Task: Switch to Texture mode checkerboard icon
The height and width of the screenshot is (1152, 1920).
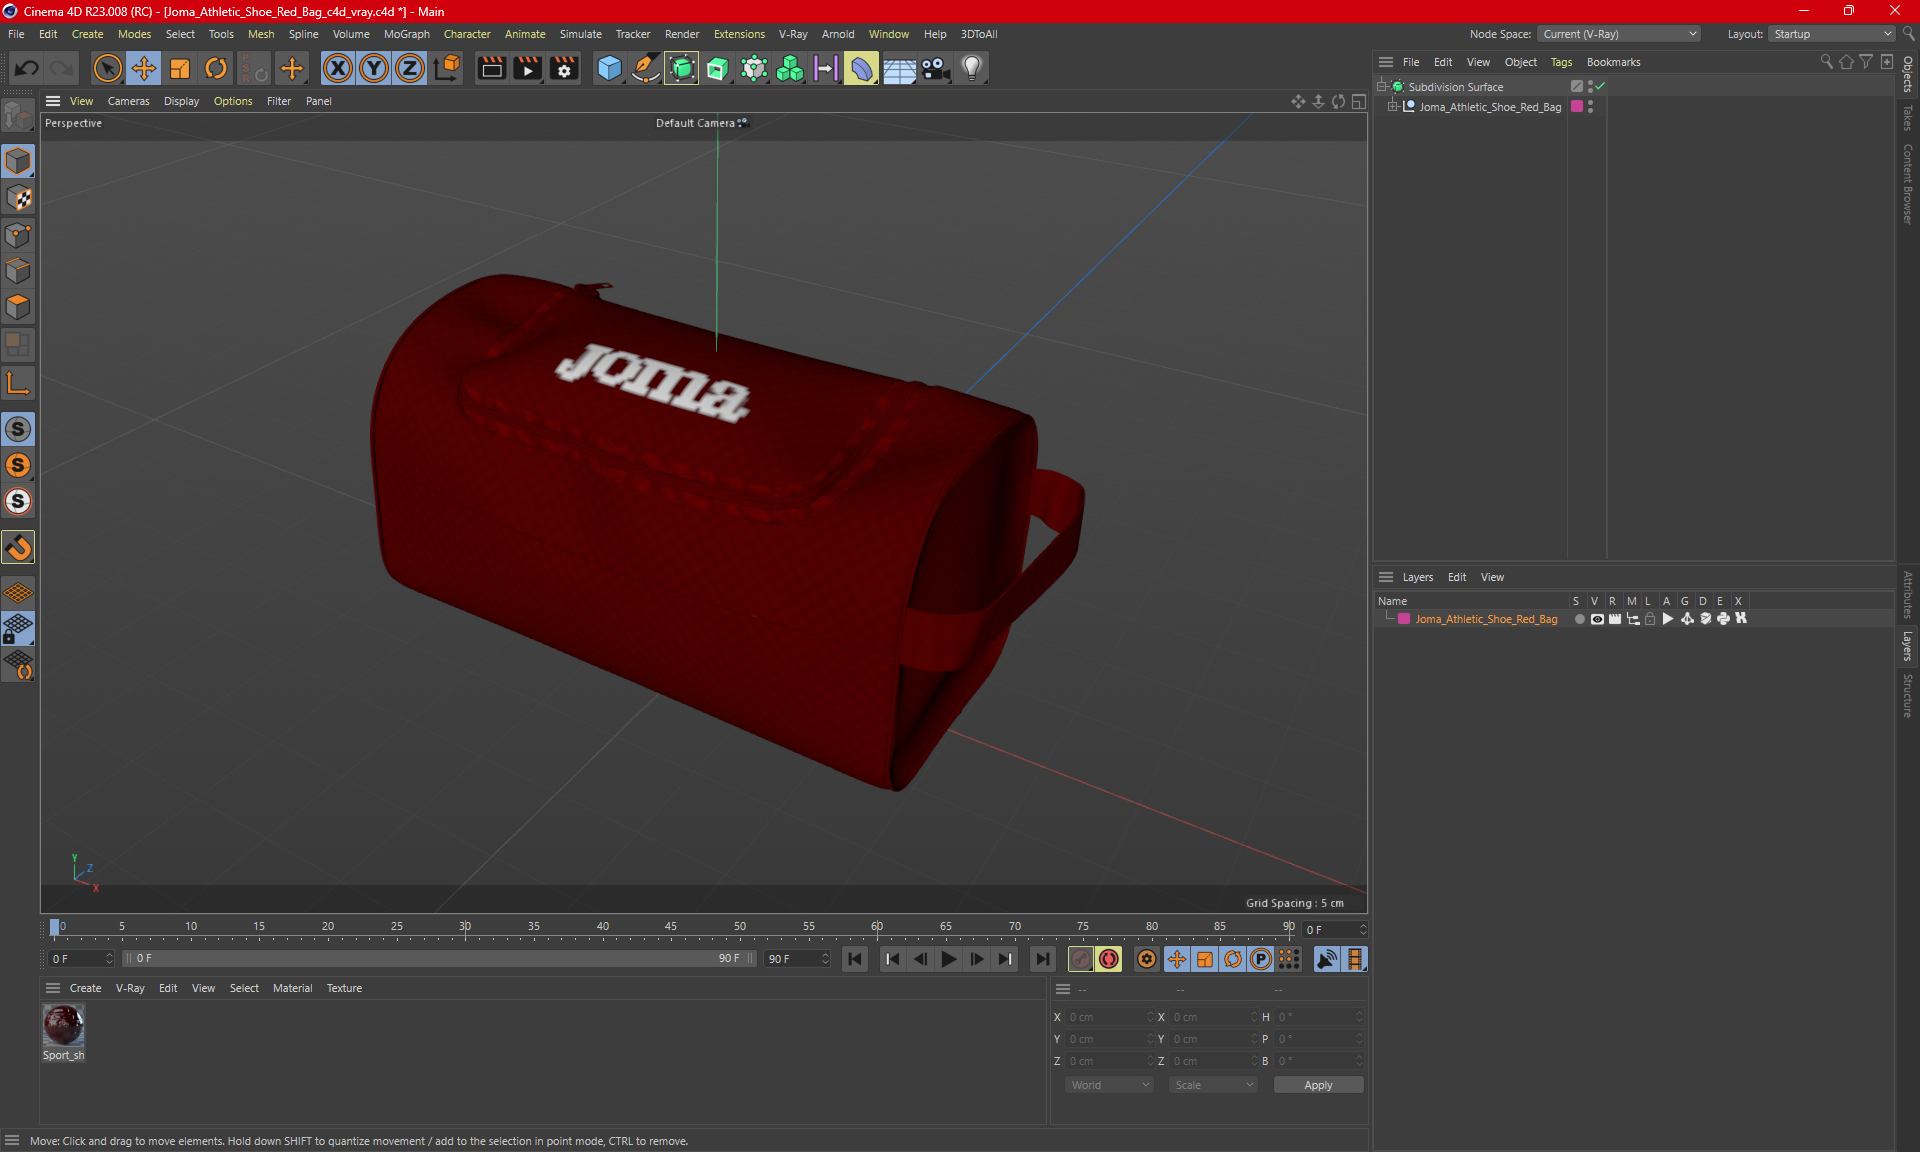Action: 18,198
